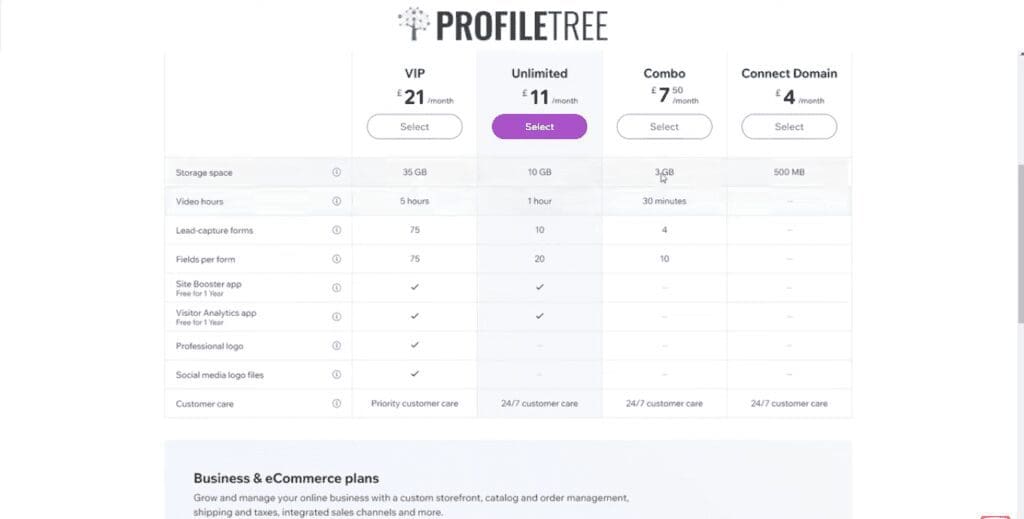Click the Priority customer care cell
The height and width of the screenshot is (519, 1024).
(415, 403)
